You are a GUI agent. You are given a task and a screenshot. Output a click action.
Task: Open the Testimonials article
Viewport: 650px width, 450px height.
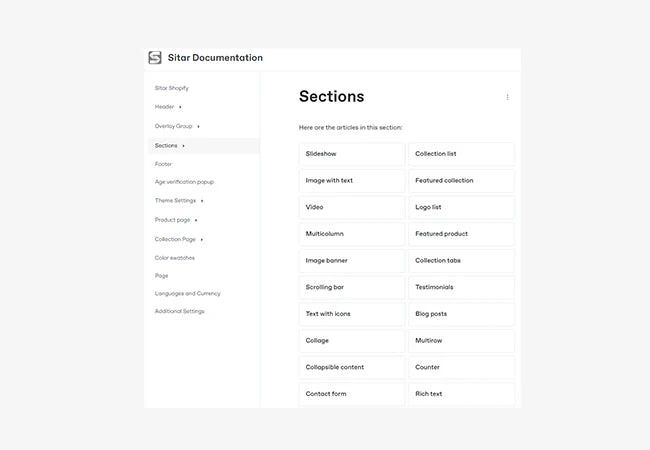461,287
